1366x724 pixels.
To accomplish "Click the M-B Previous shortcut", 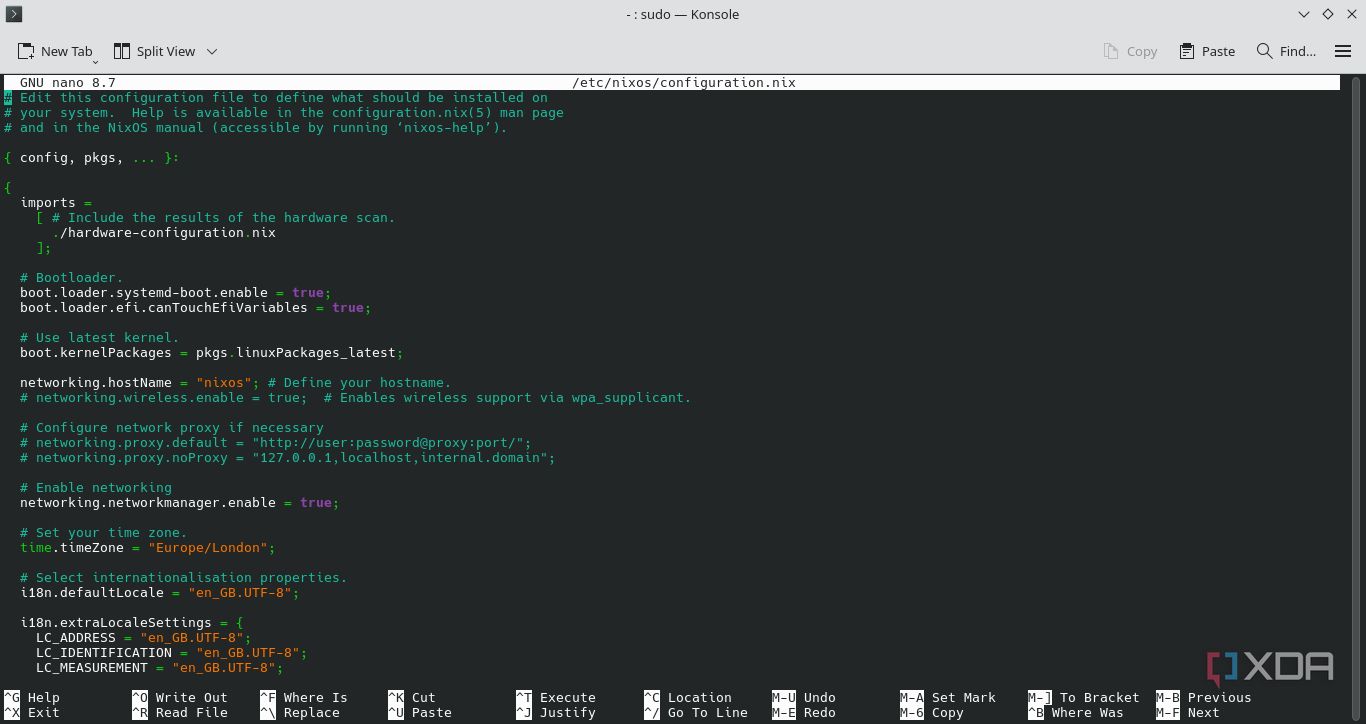I will [x=1204, y=698].
